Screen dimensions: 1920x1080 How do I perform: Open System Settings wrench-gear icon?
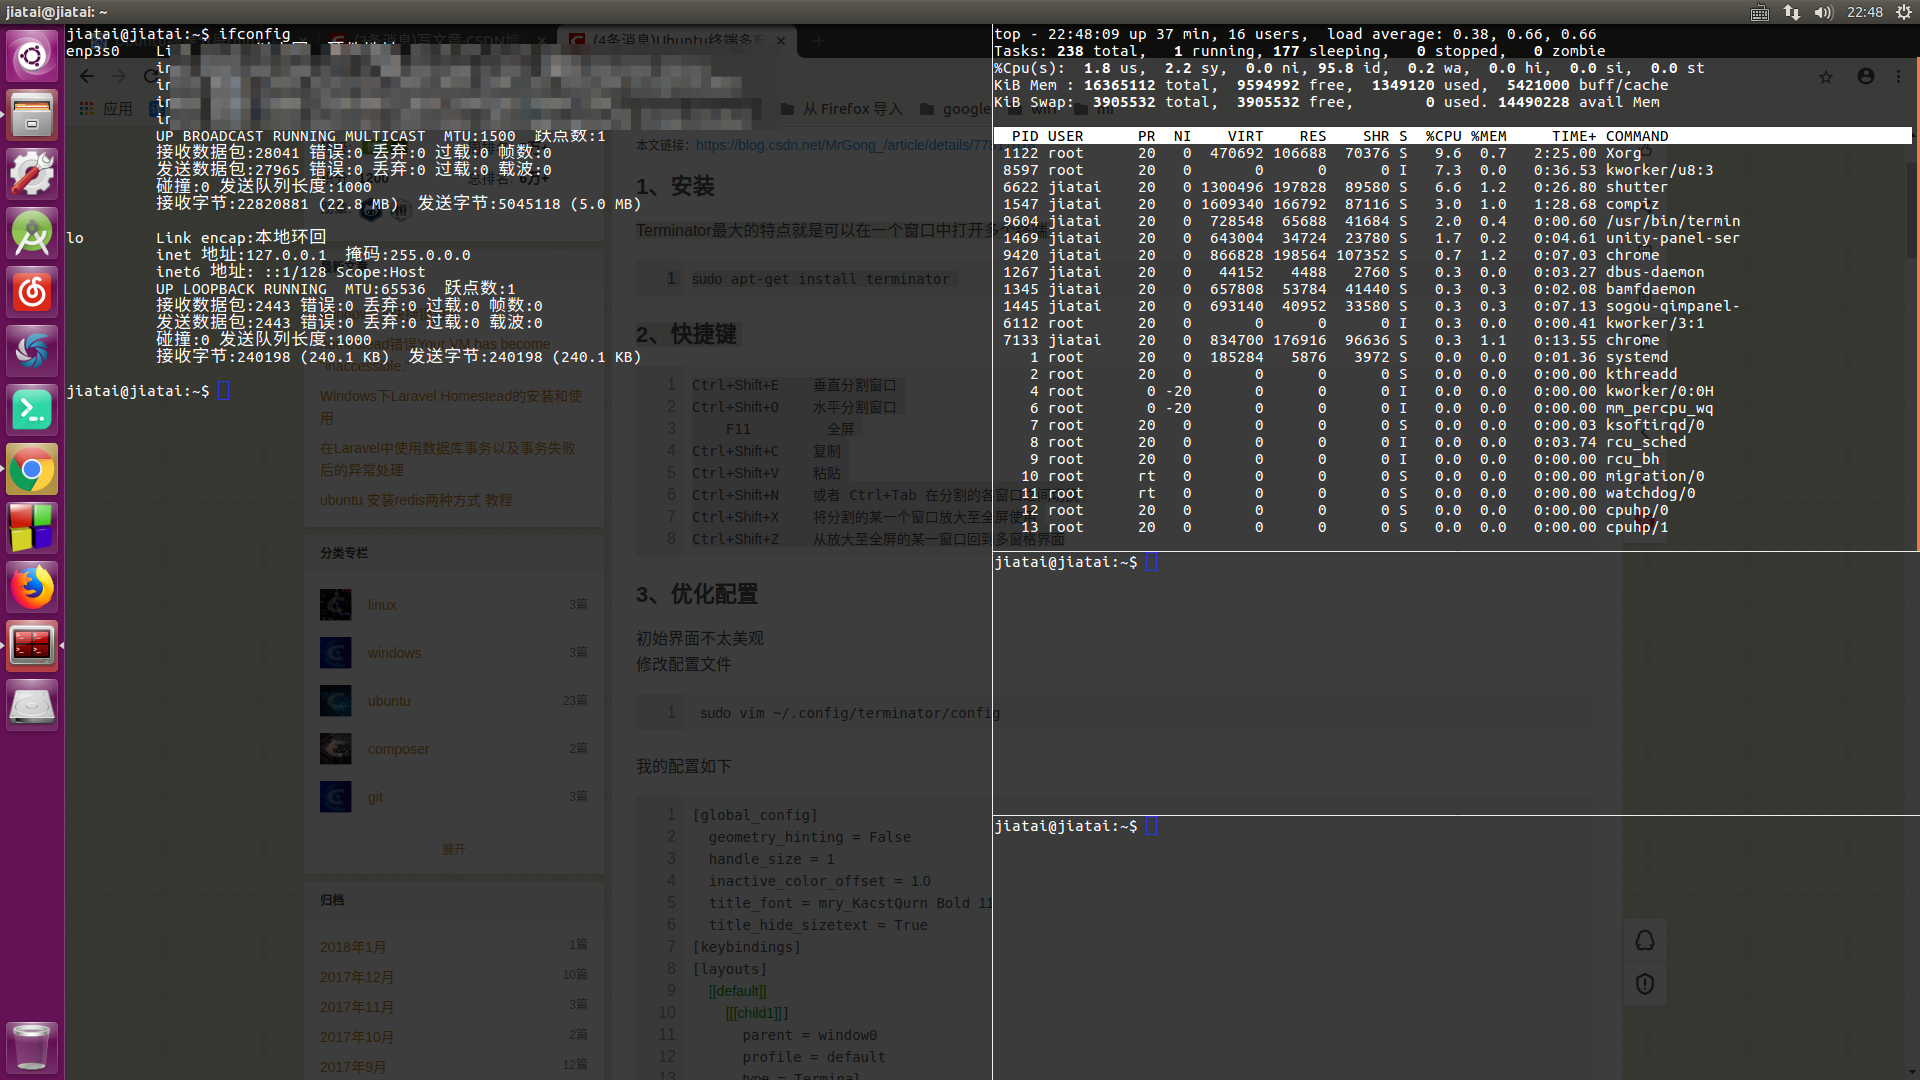pos(32,174)
